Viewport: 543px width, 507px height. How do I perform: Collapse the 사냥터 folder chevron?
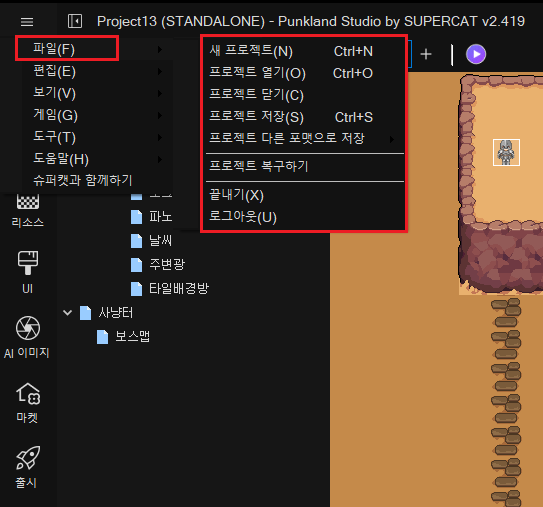coord(68,313)
